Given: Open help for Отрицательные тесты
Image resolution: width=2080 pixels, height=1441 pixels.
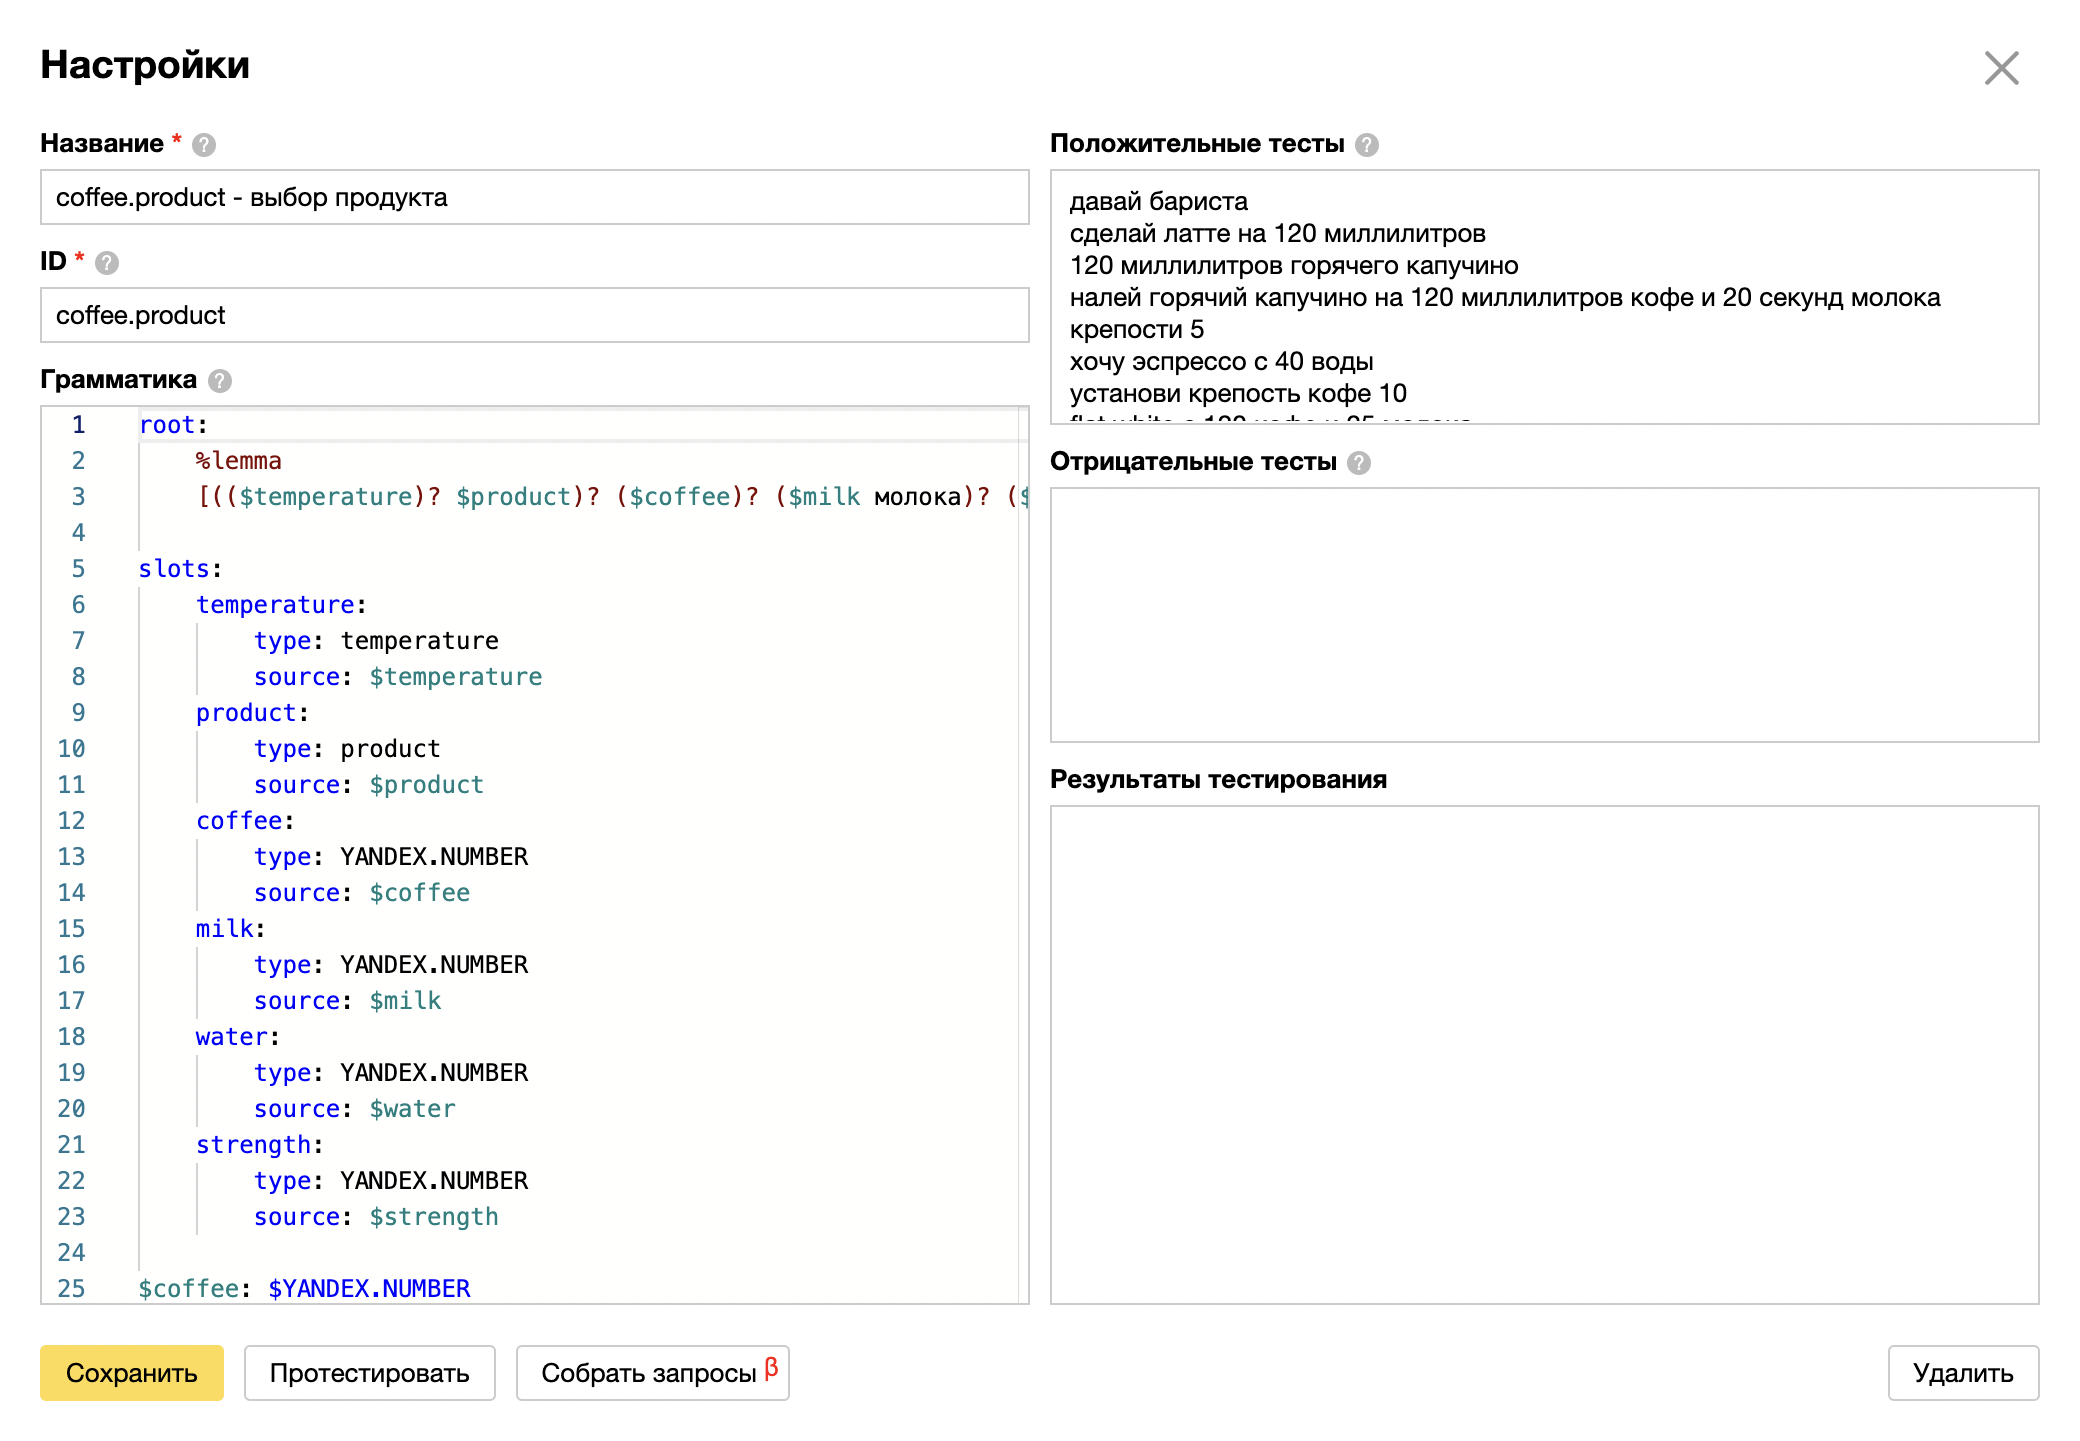Looking at the screenshot, I should tap(1359, 463).
